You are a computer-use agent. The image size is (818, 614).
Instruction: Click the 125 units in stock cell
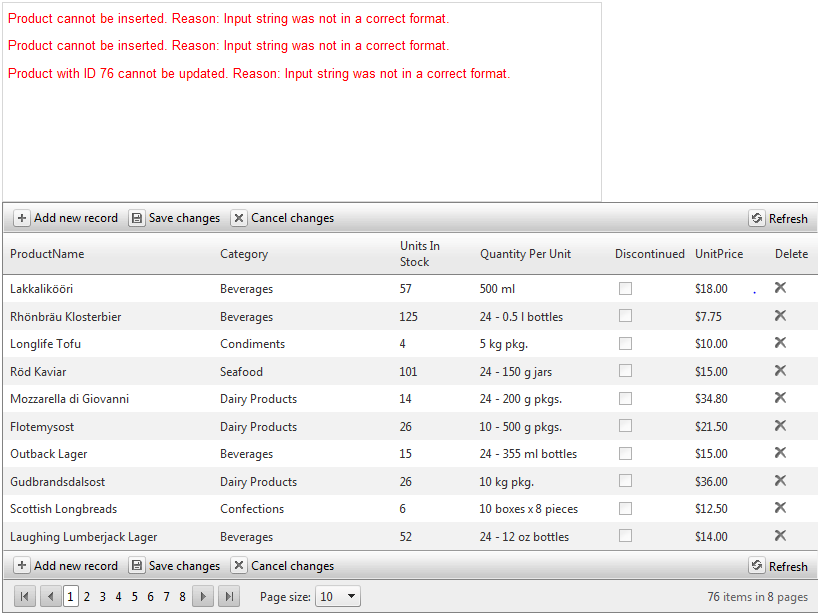[x=408, y=317]
